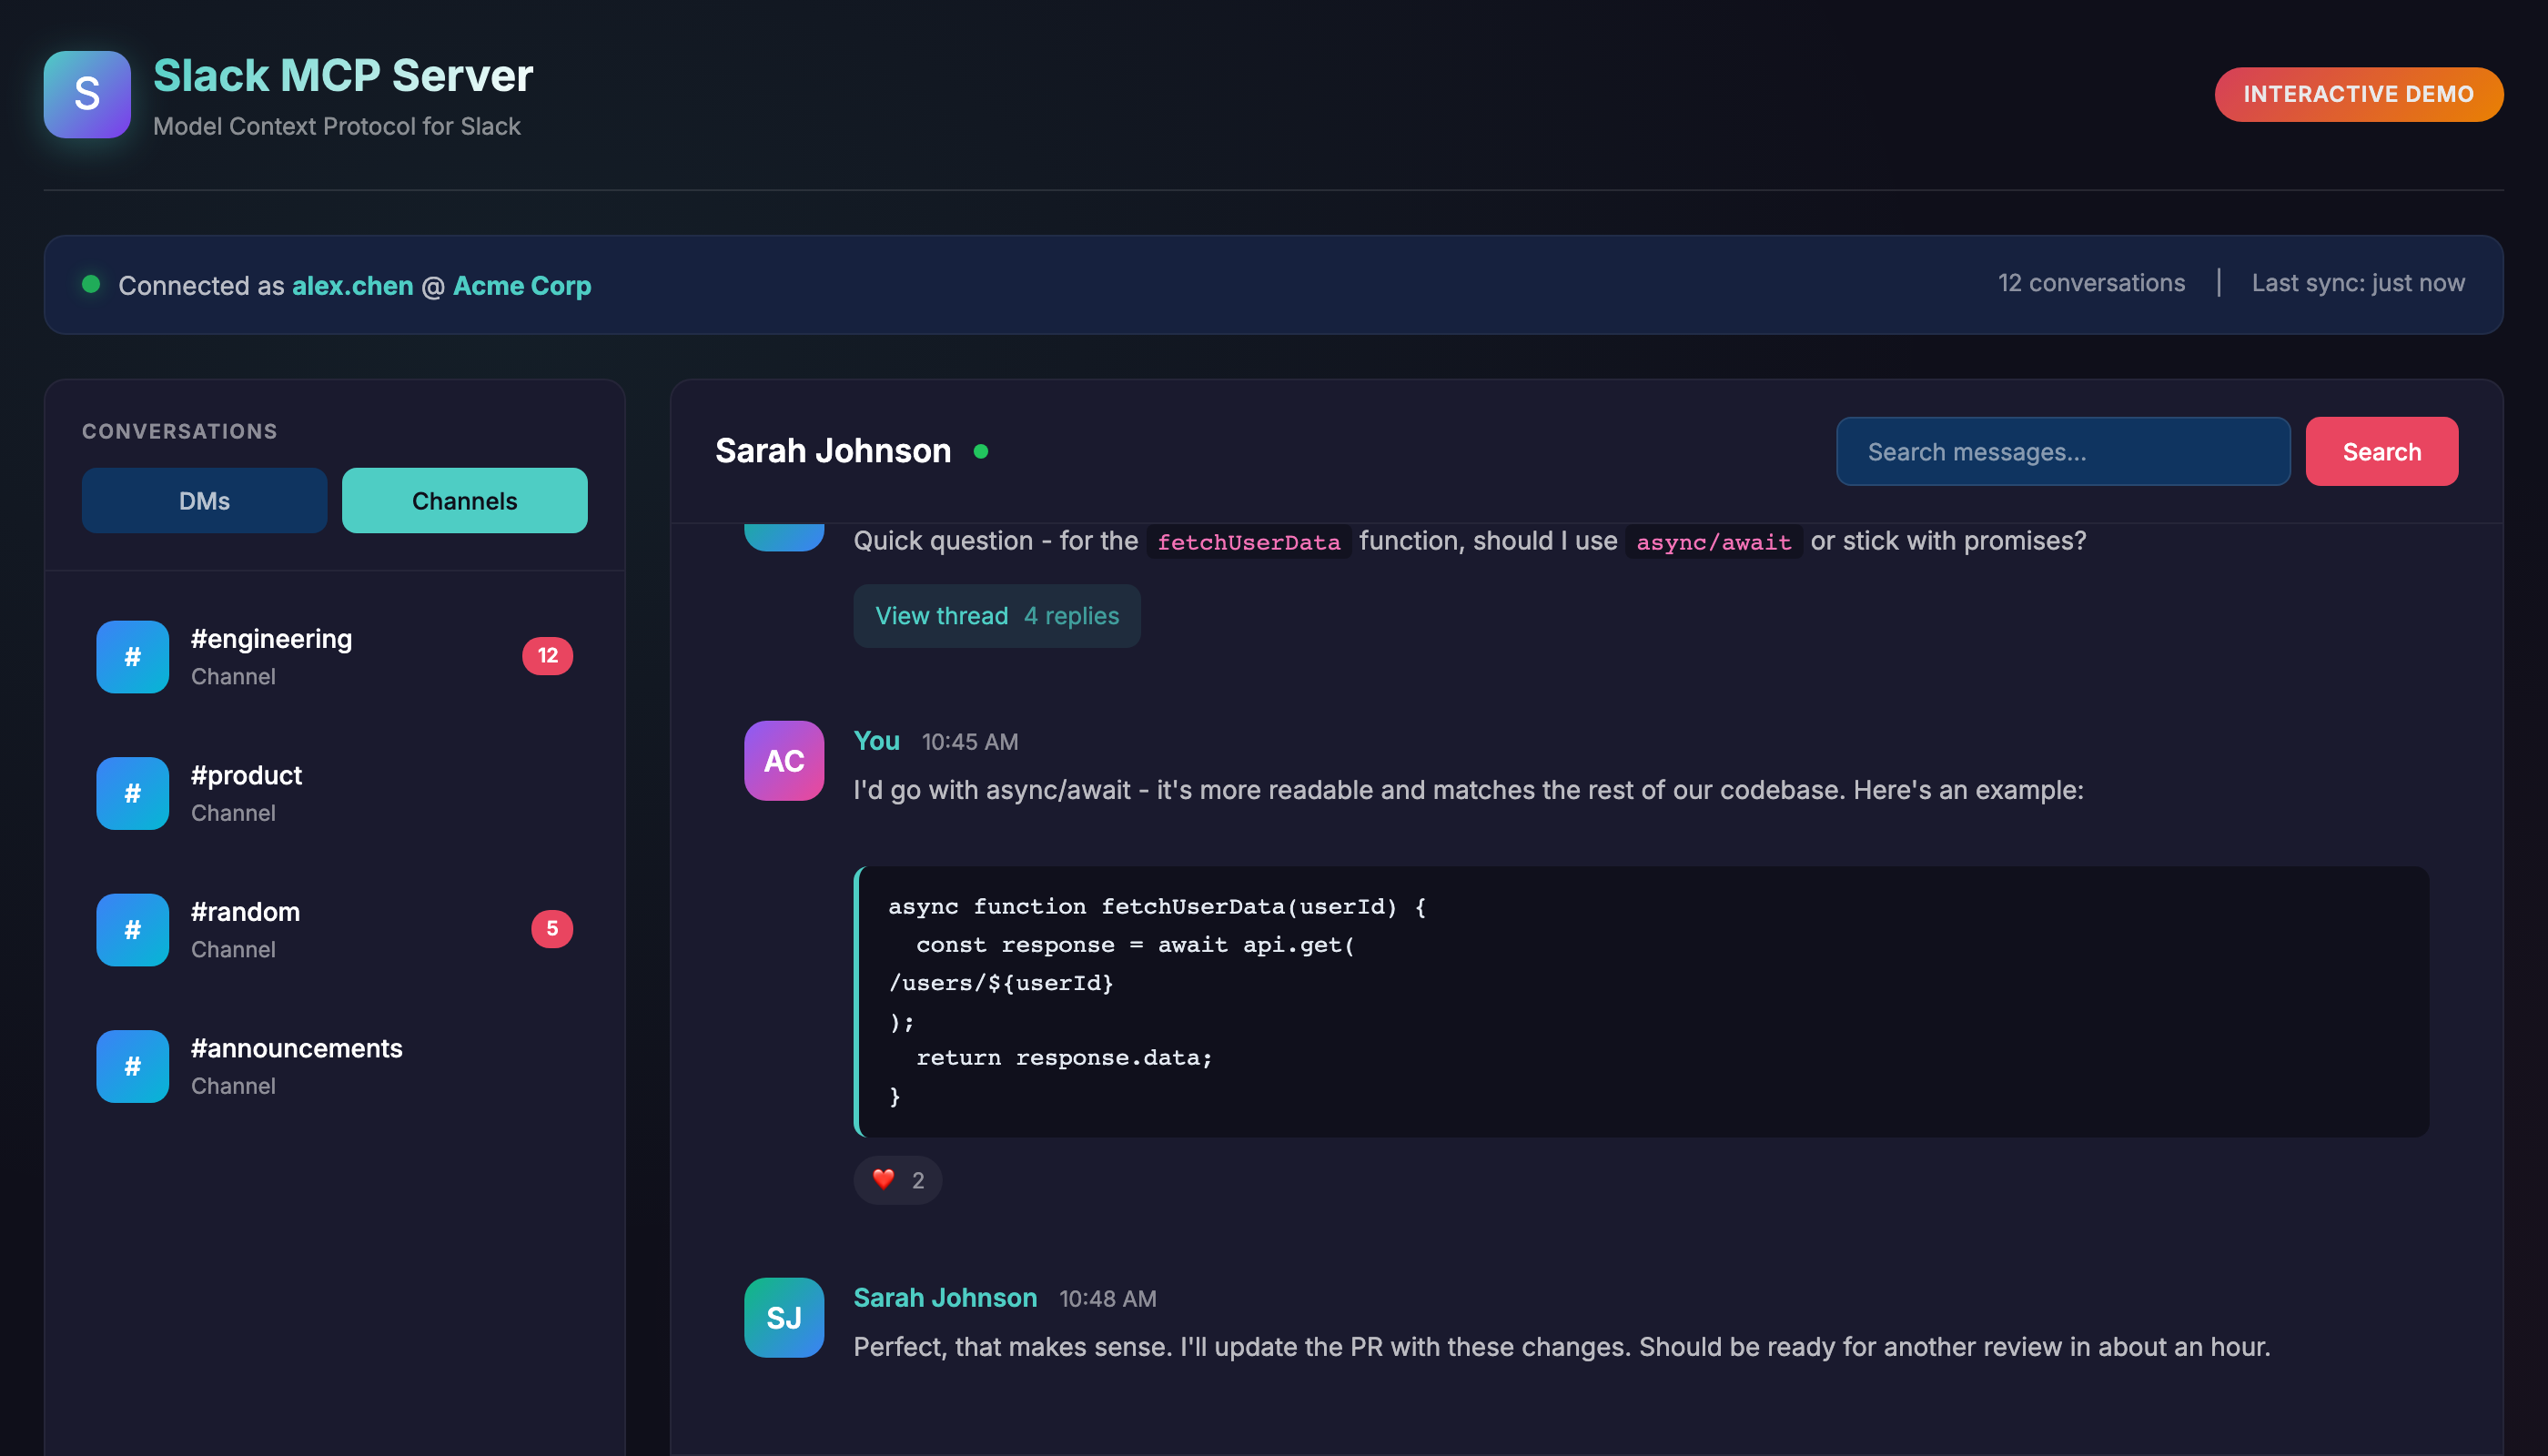The image size is (2548, 1456).
Task: Click the #product channel hash icon
Action: (132, 793)
